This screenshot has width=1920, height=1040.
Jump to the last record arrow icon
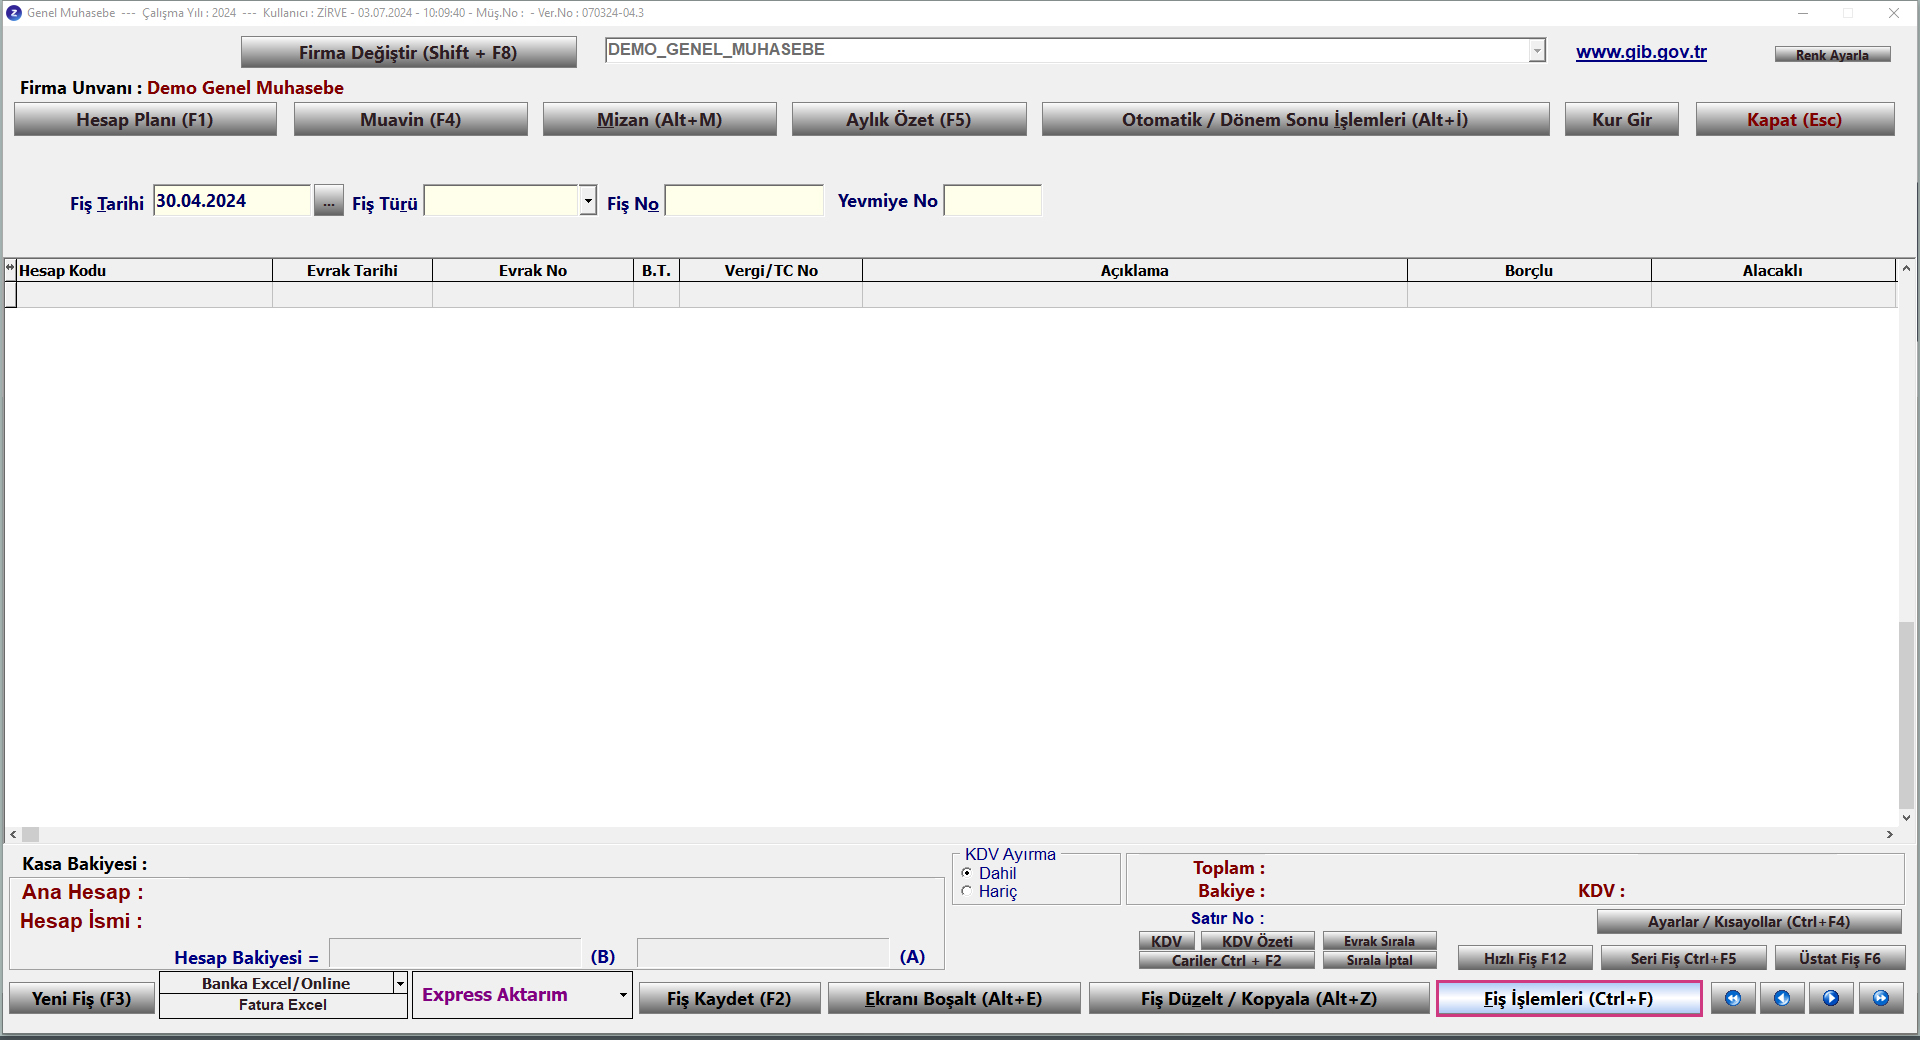coord(1881,998)
